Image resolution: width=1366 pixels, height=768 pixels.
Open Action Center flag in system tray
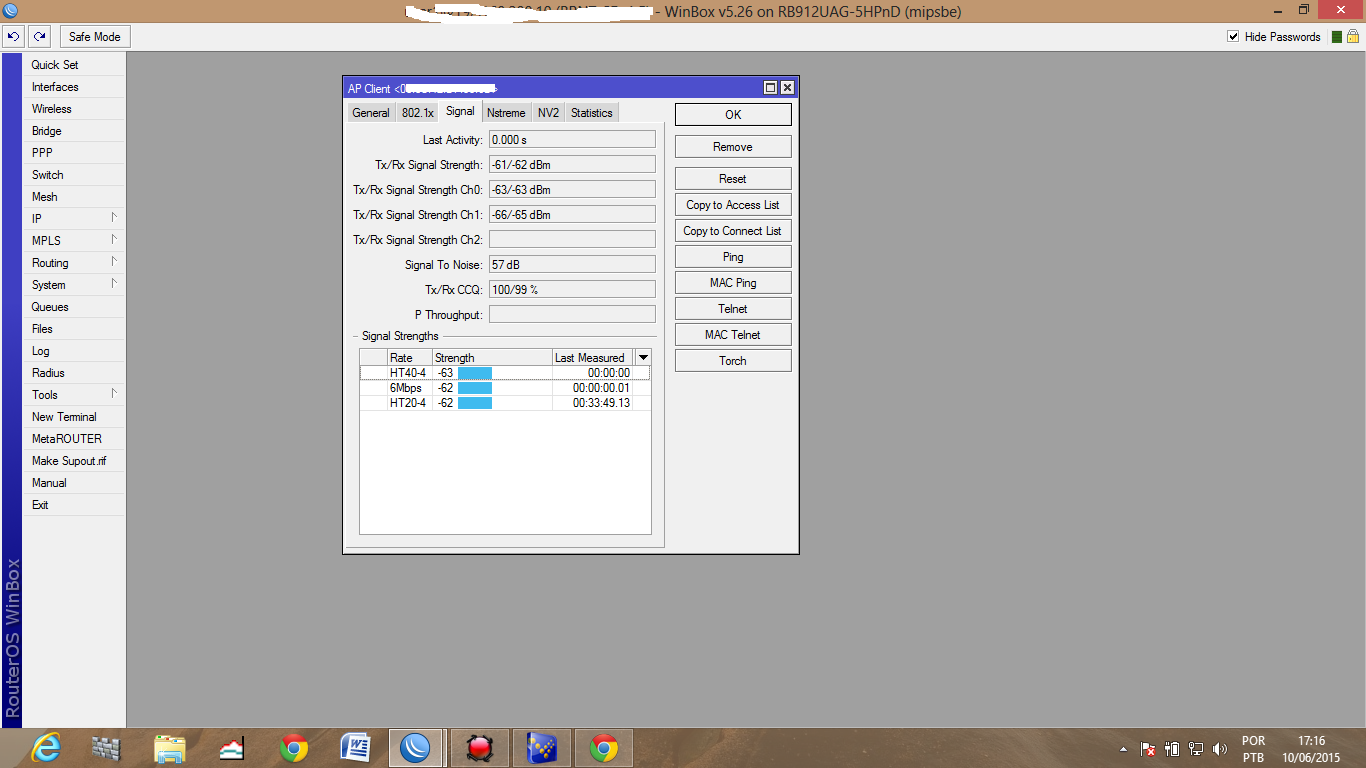1149,749
